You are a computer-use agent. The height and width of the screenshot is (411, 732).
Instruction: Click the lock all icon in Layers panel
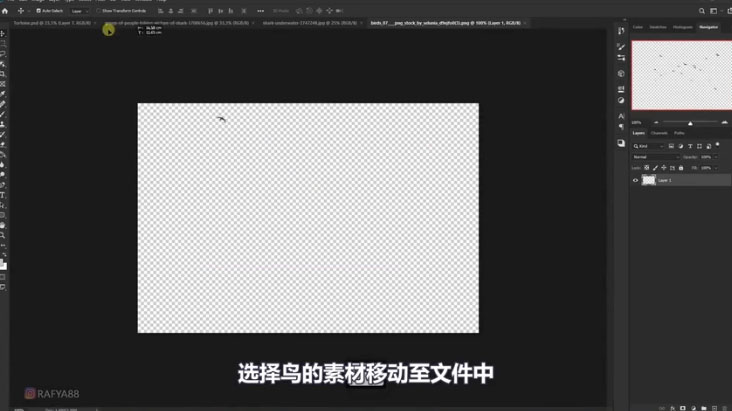(x=681, y=168)
